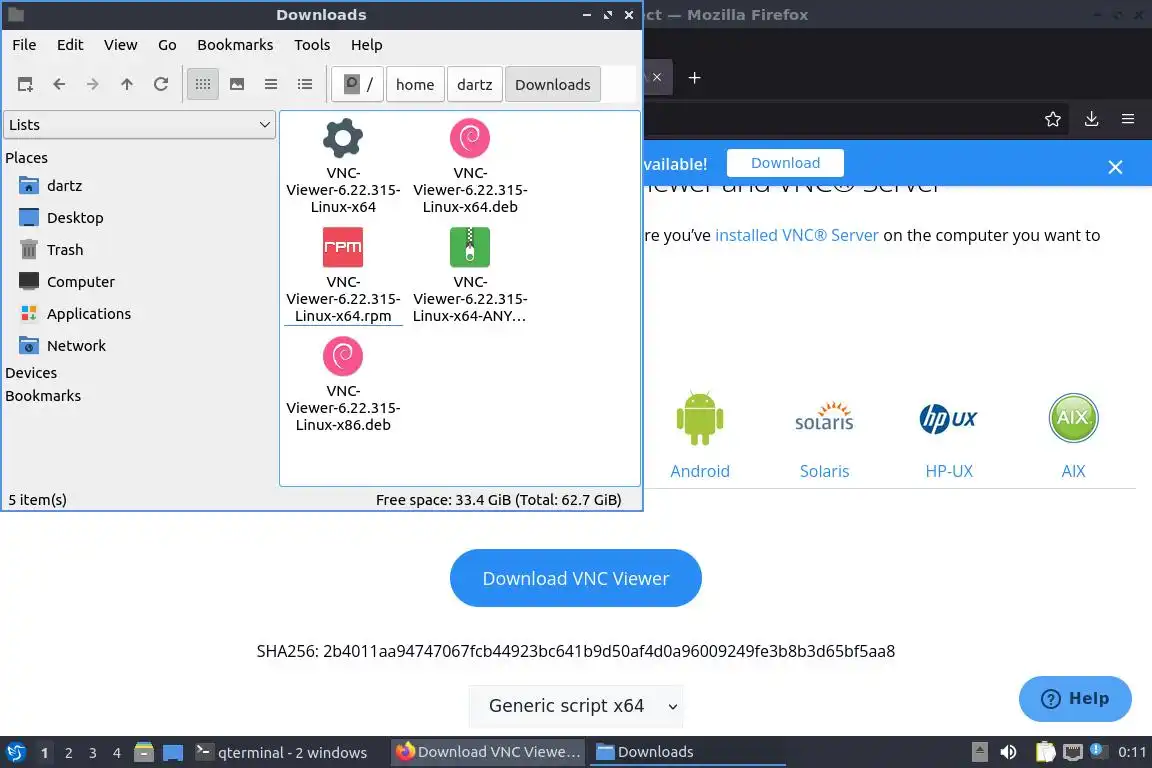Switch to virtual desktop 2
Viewport: 1152px width, 768px height.
pyautogui.click(x=68, y=753)
